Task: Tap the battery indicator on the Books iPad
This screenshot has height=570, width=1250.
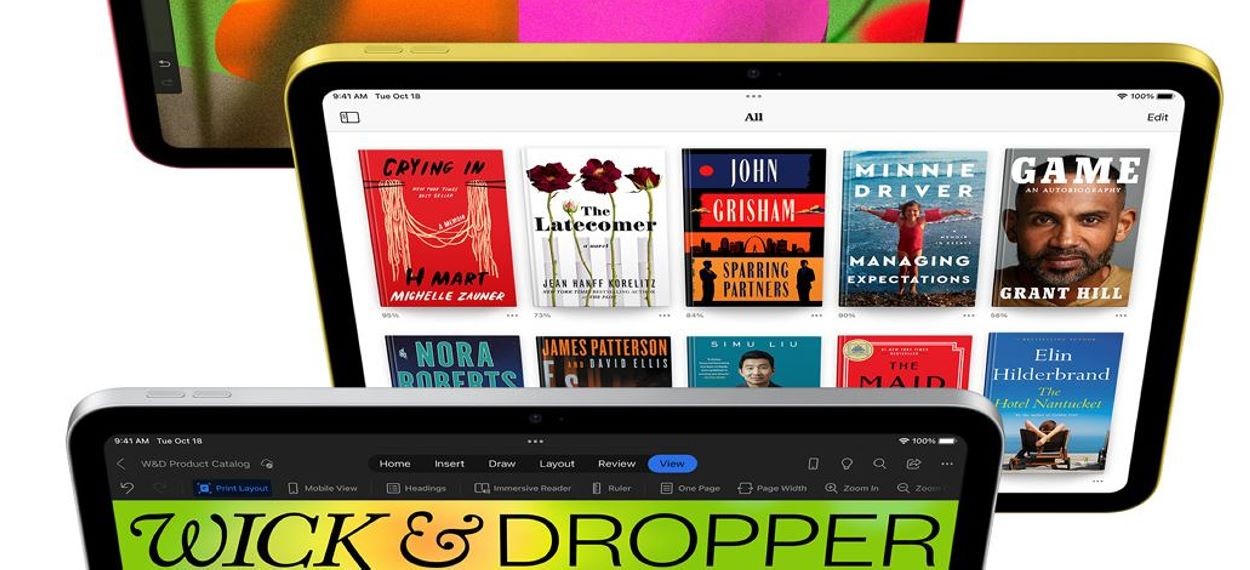Action: [1165, 96]
